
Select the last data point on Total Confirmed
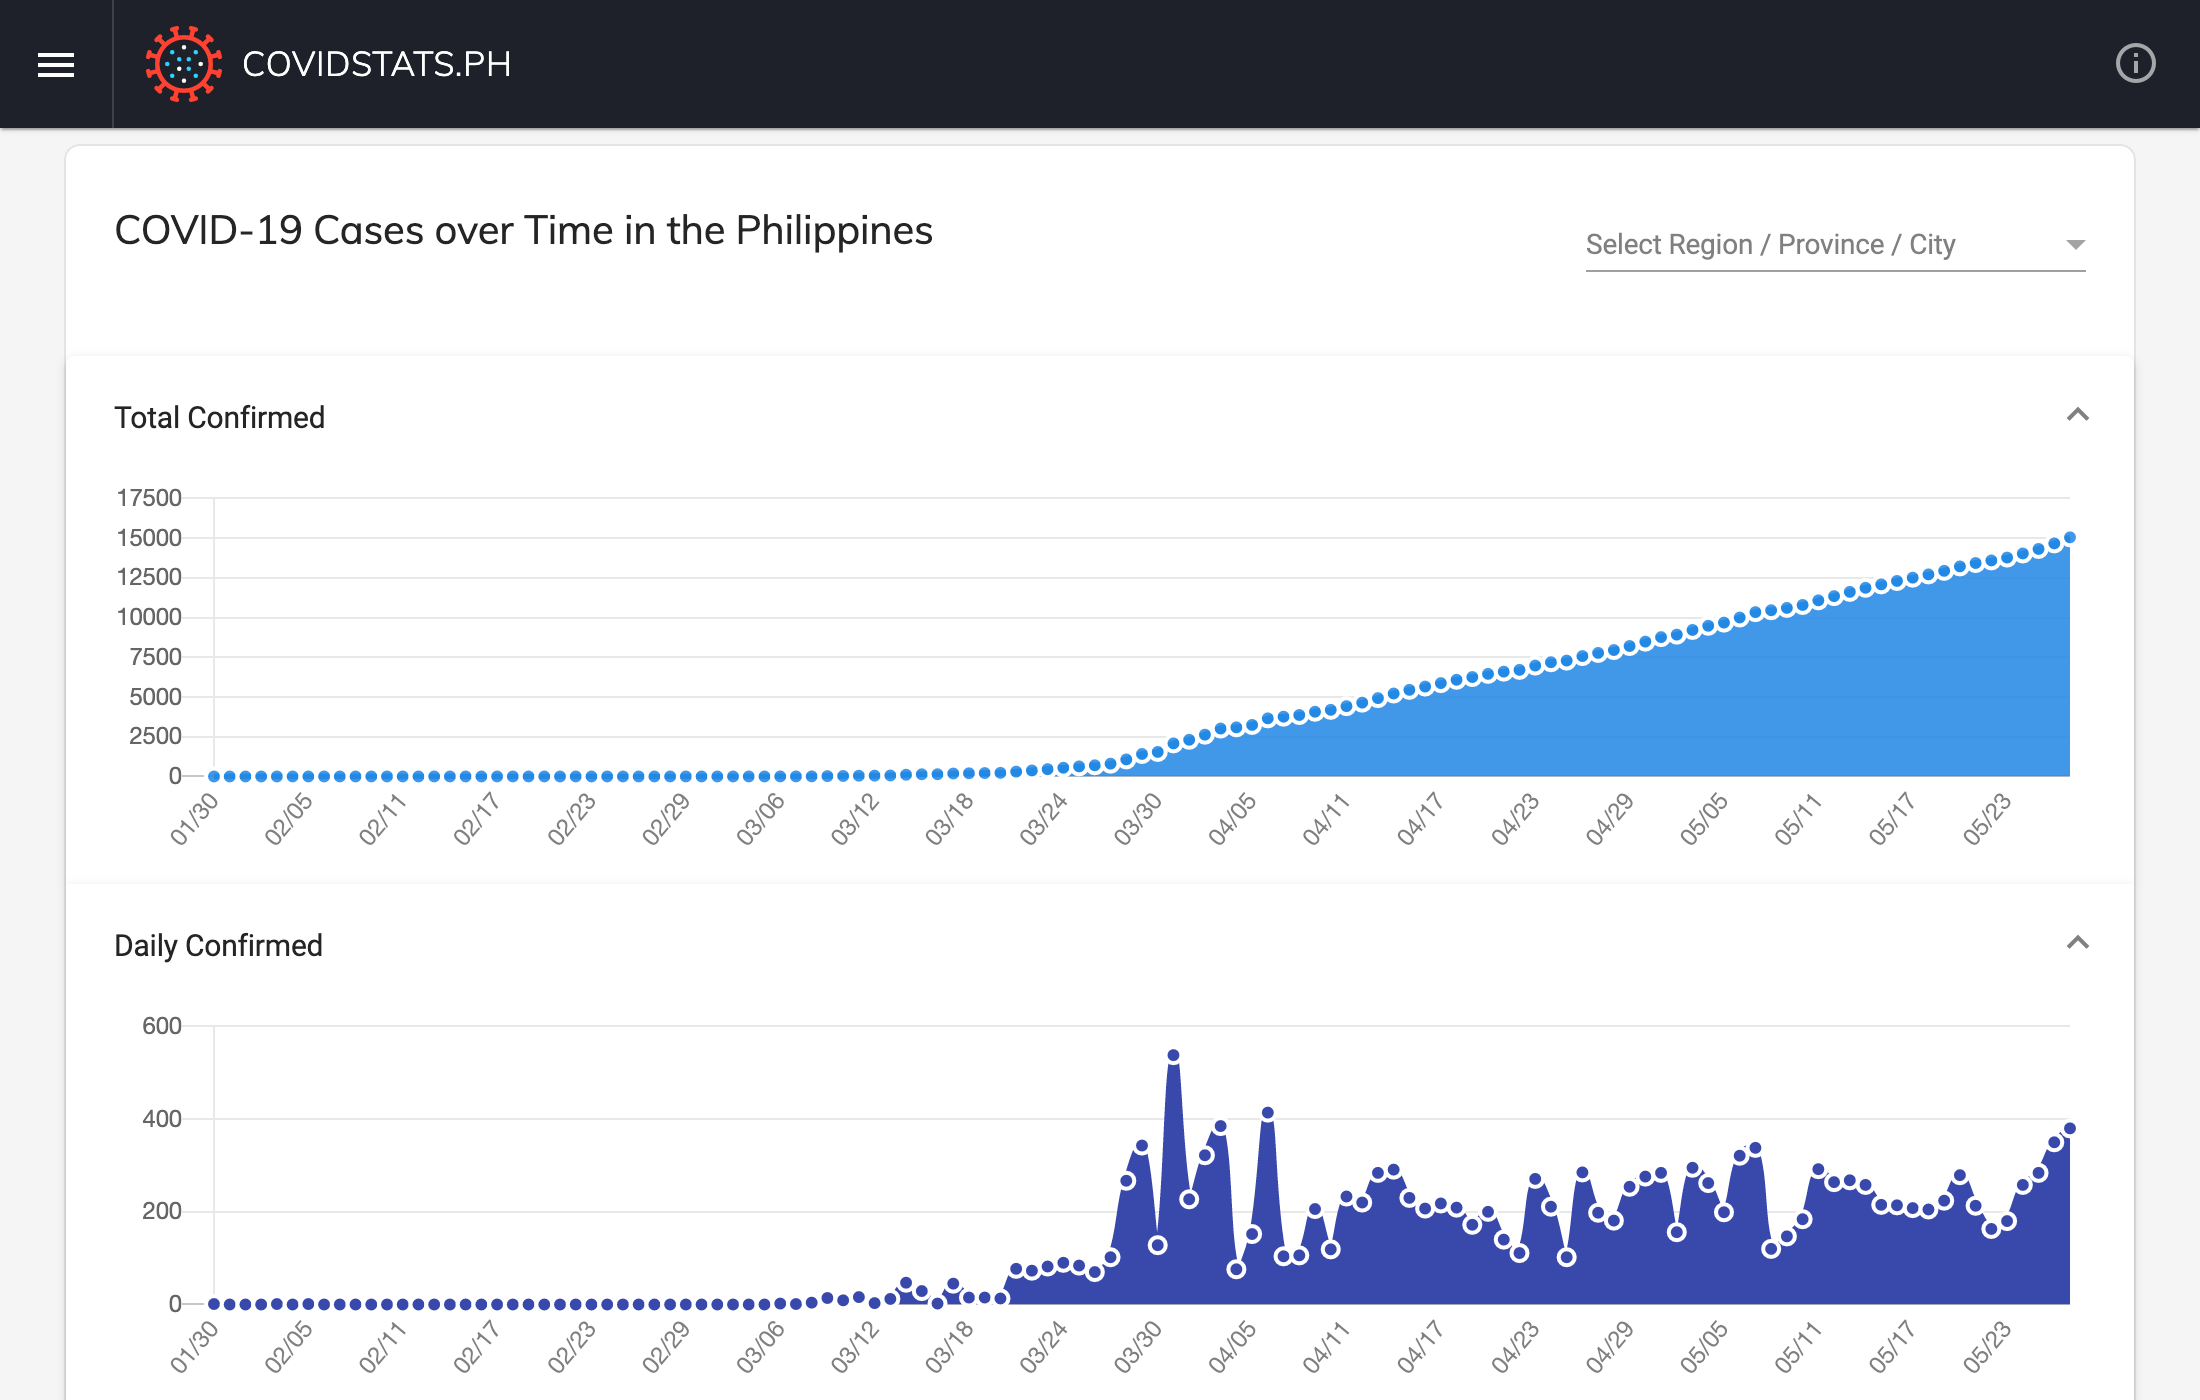tap(2070, 538)
